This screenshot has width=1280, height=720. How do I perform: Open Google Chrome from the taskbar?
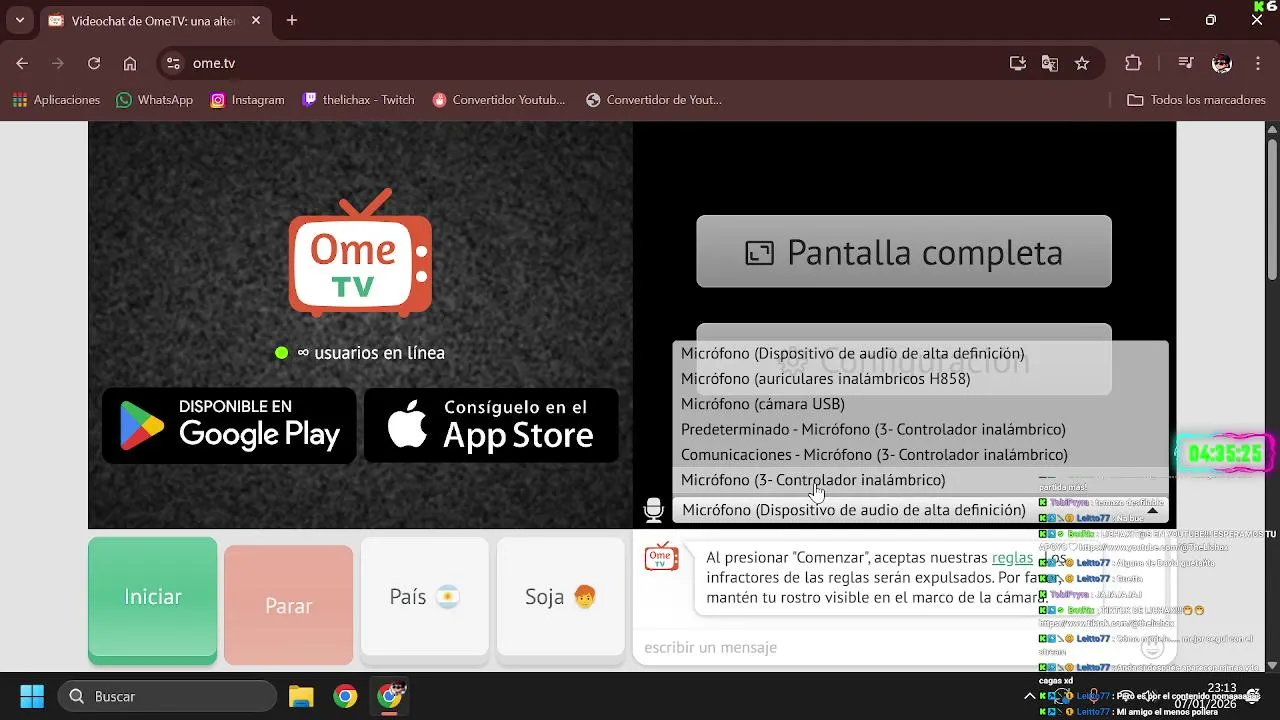[345, 696]
